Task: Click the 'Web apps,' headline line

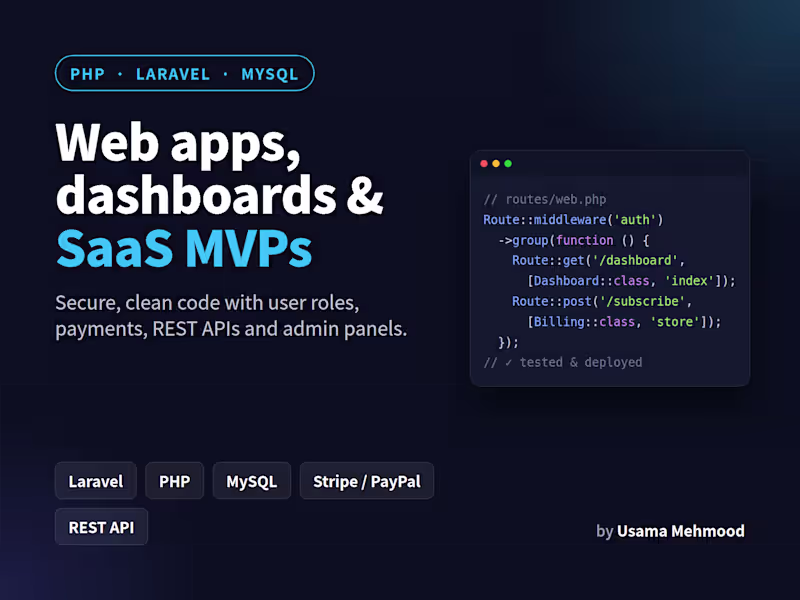Action: point(178,145)
